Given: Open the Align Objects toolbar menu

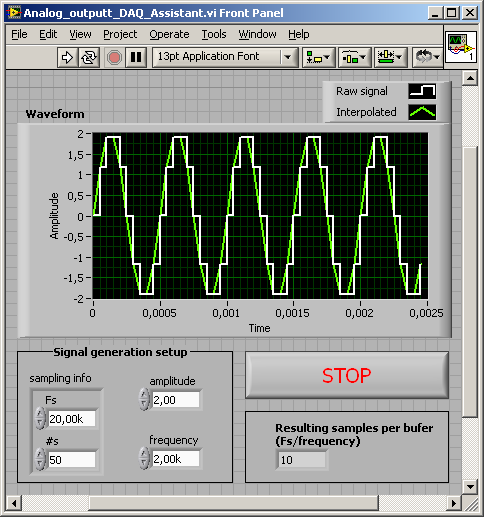Looking at the screenshot, I should (318, 57).
